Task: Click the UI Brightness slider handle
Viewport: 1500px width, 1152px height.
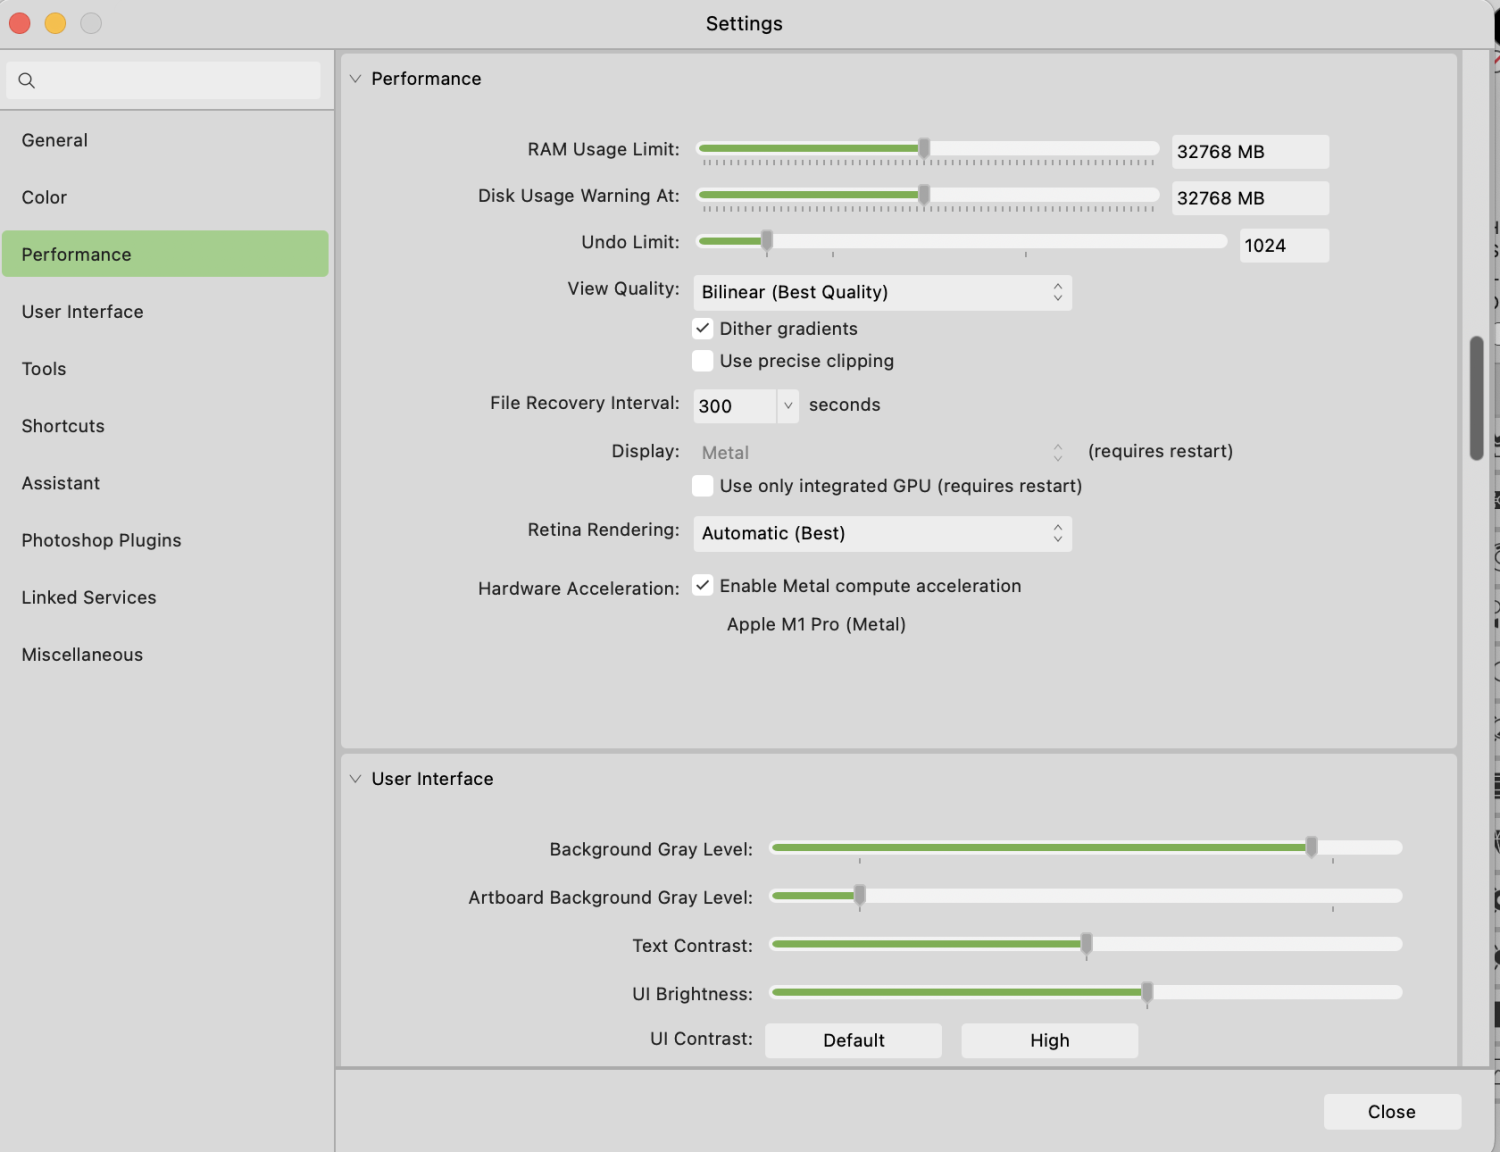Action: [x=1147, y=993]
